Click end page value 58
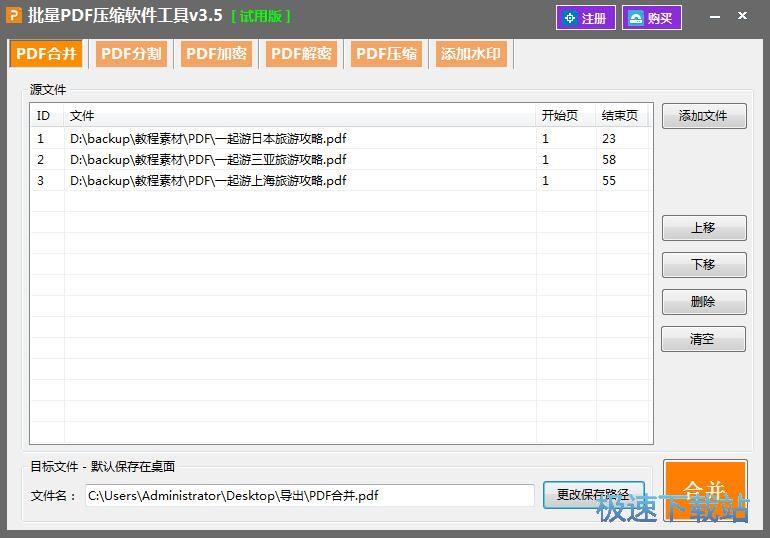The width and height of the screenshot is (770, 538). point(609,160)
